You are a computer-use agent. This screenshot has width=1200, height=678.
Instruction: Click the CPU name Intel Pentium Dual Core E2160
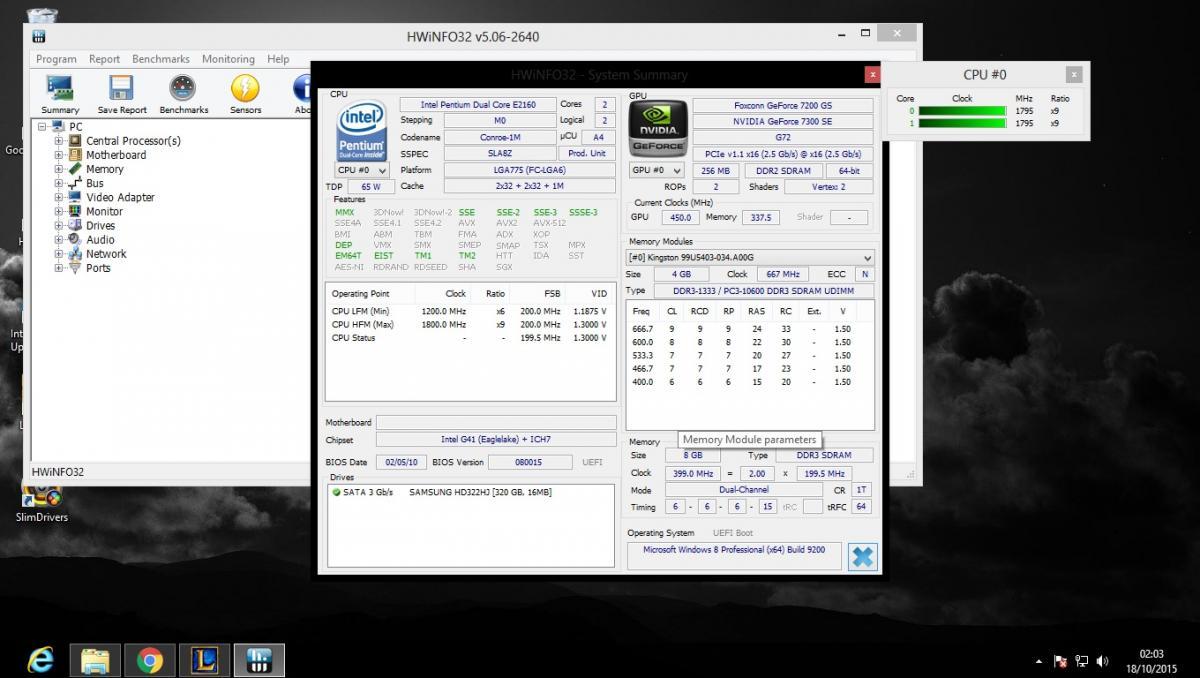[x=478, y=104]
